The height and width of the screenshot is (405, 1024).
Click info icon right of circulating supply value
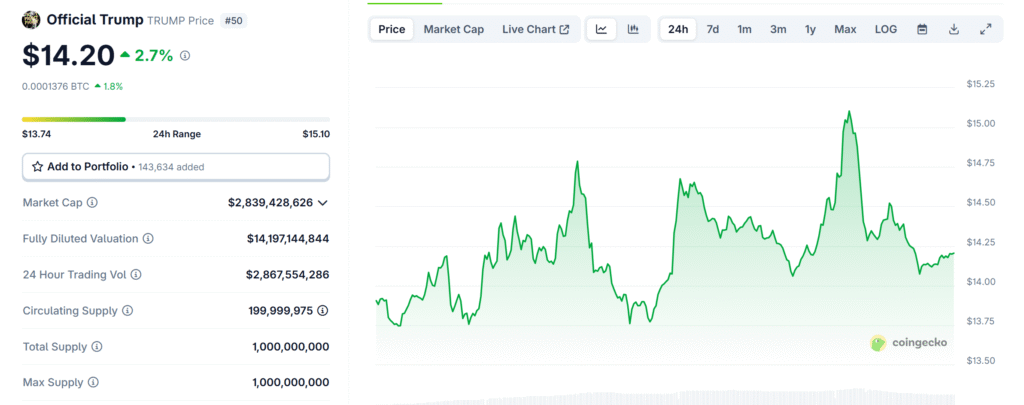pyautogui.click(x=323, y=311)
